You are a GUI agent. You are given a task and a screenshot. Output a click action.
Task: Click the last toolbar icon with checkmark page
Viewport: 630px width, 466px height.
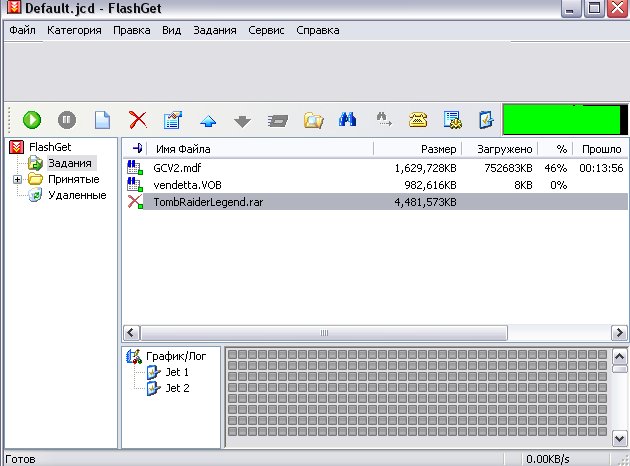tap(486, 120)
